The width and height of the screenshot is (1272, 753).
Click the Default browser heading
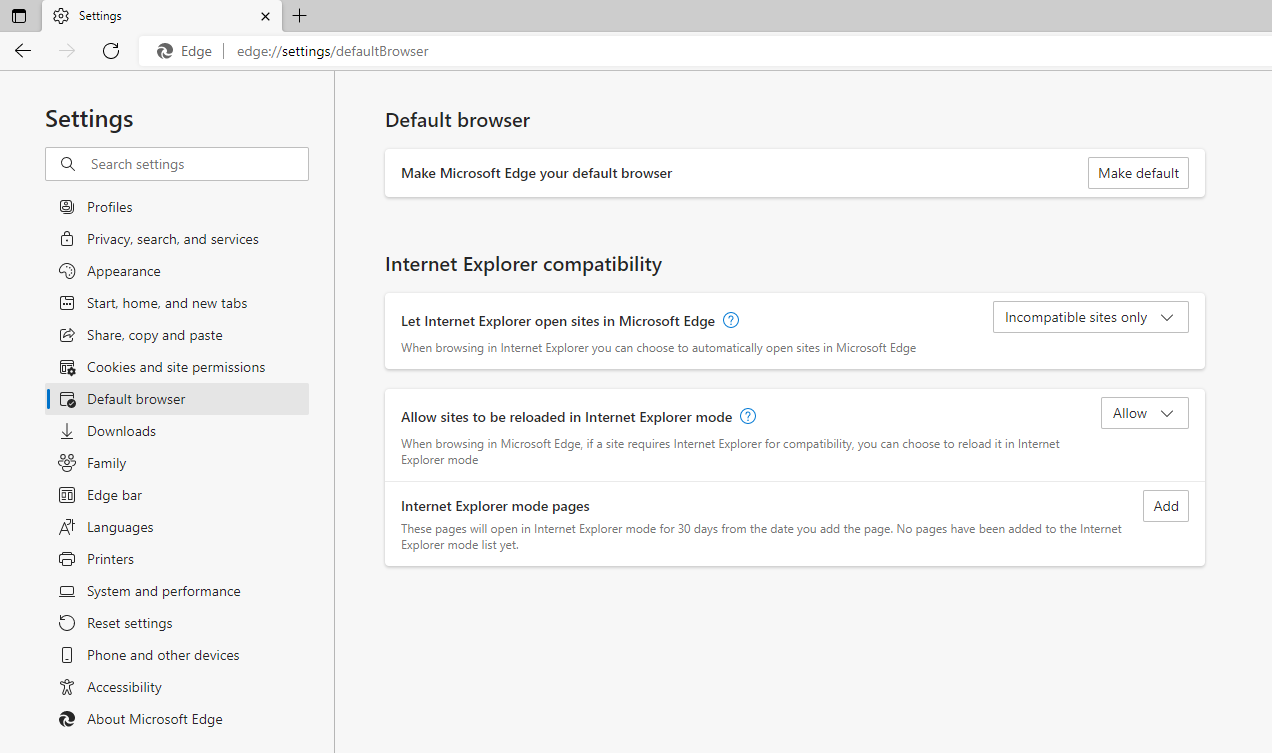[457, 121]
